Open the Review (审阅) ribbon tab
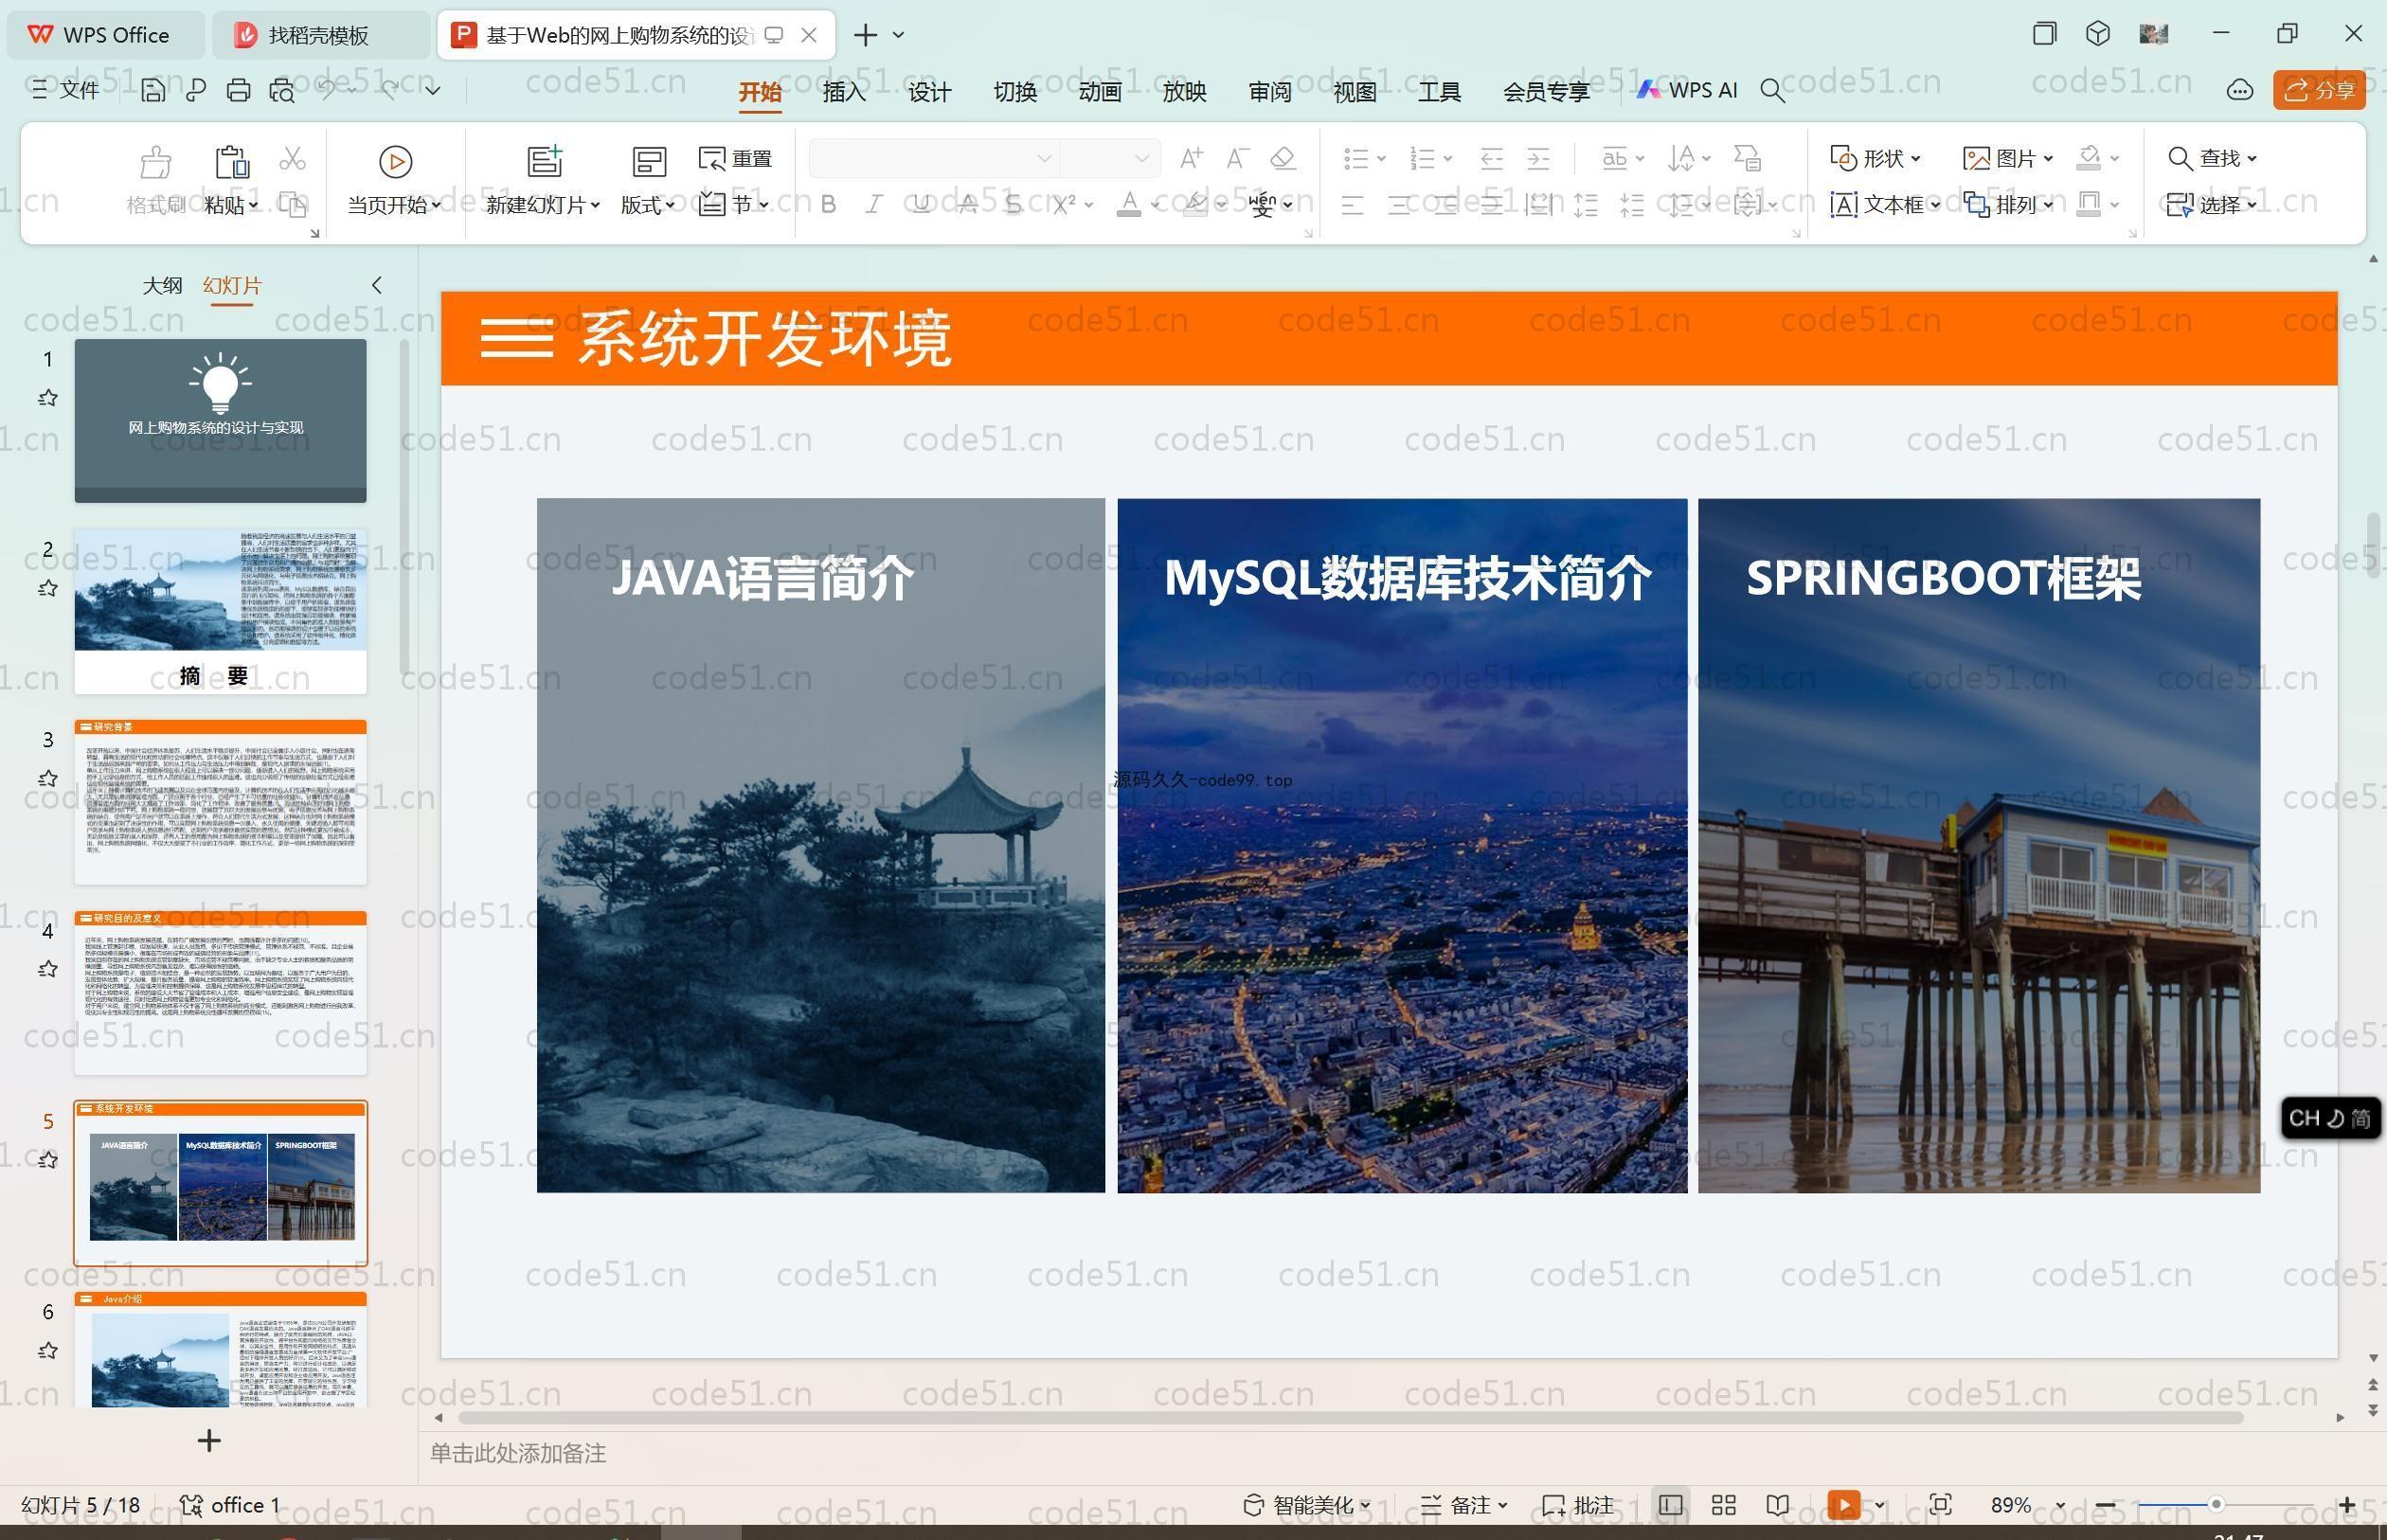2387x1540 pixels. (1270, 92)
